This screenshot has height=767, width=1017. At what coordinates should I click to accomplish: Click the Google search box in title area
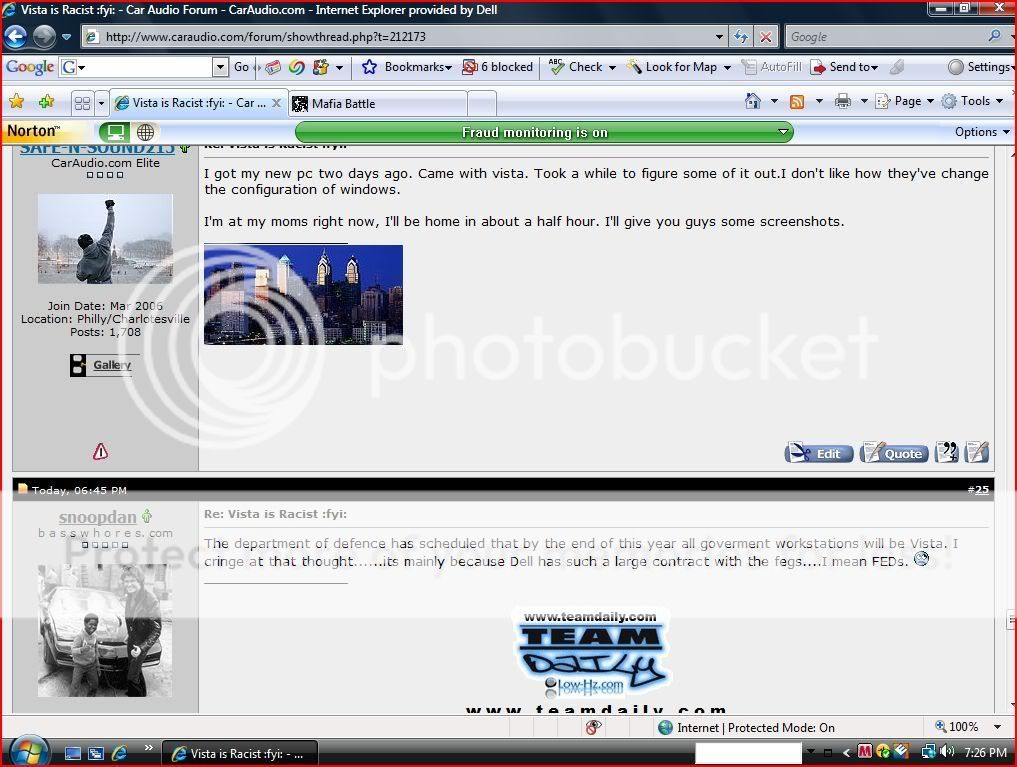click(x=885, y=37)
